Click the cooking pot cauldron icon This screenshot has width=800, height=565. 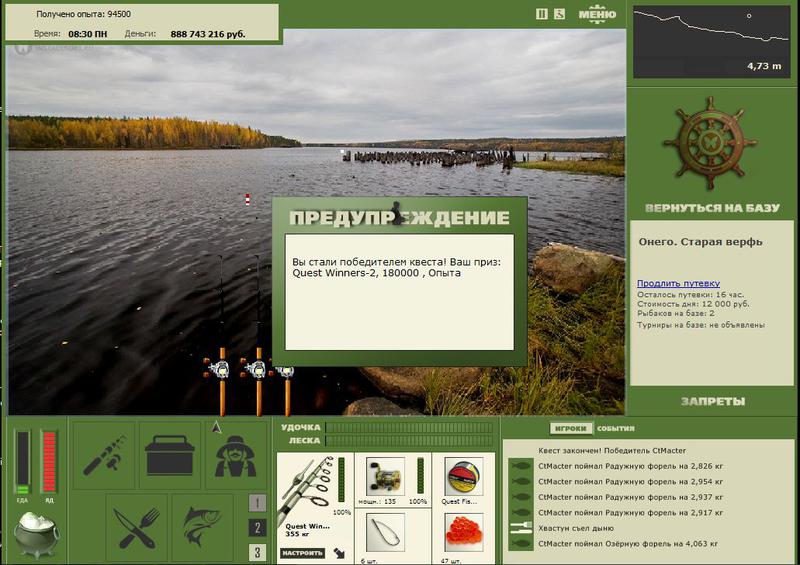point(36,534)
